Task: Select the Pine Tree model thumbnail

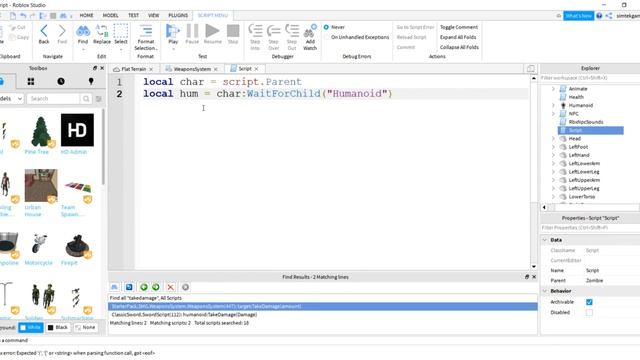Action: (41, 131)
